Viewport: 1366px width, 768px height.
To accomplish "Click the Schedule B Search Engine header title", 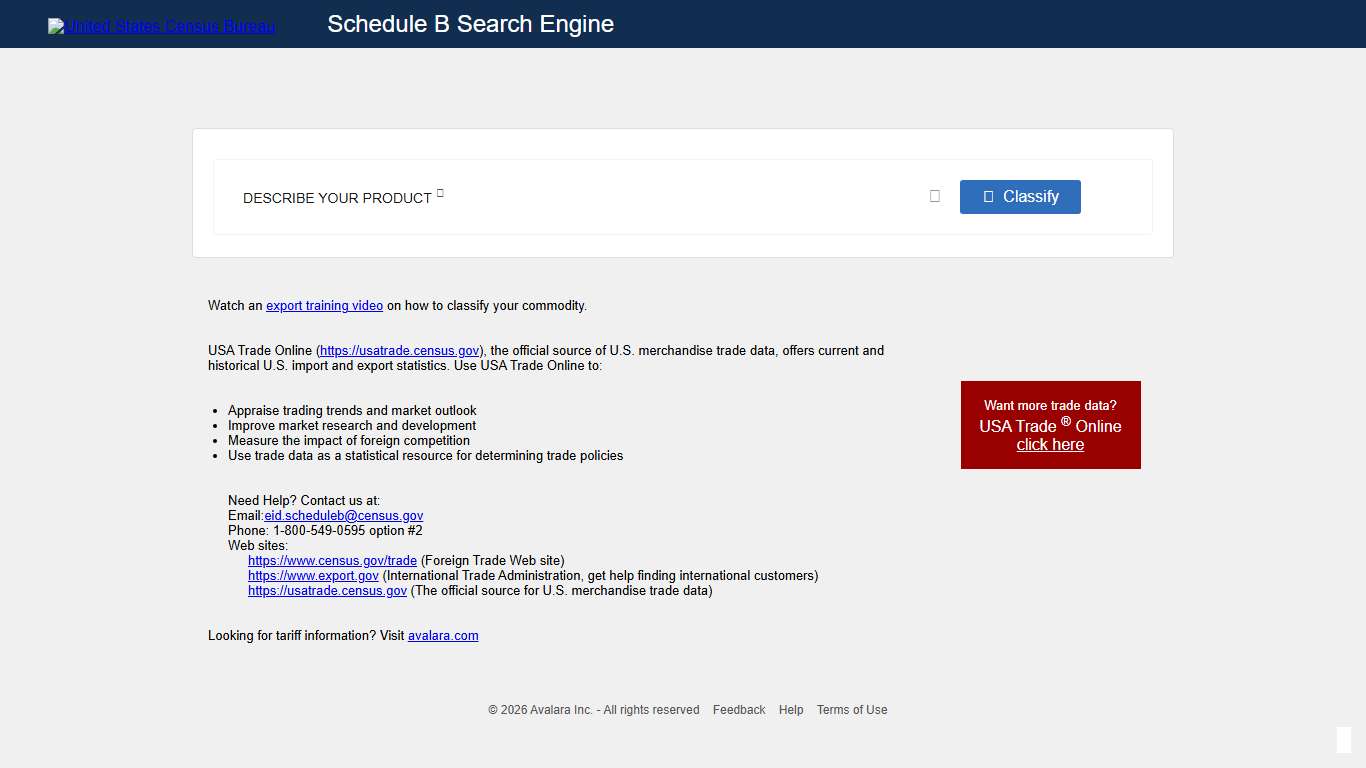I will tap(471, 23).
